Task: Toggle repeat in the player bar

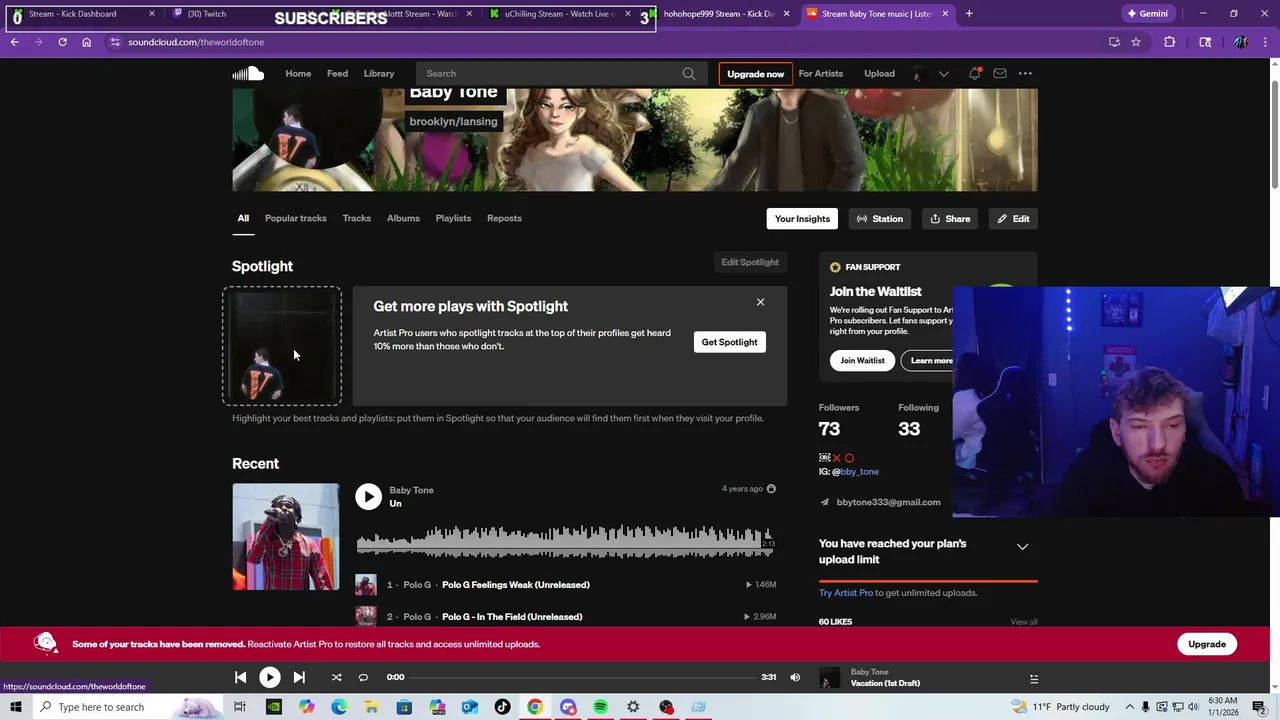Action: click(x=363, y=677)
